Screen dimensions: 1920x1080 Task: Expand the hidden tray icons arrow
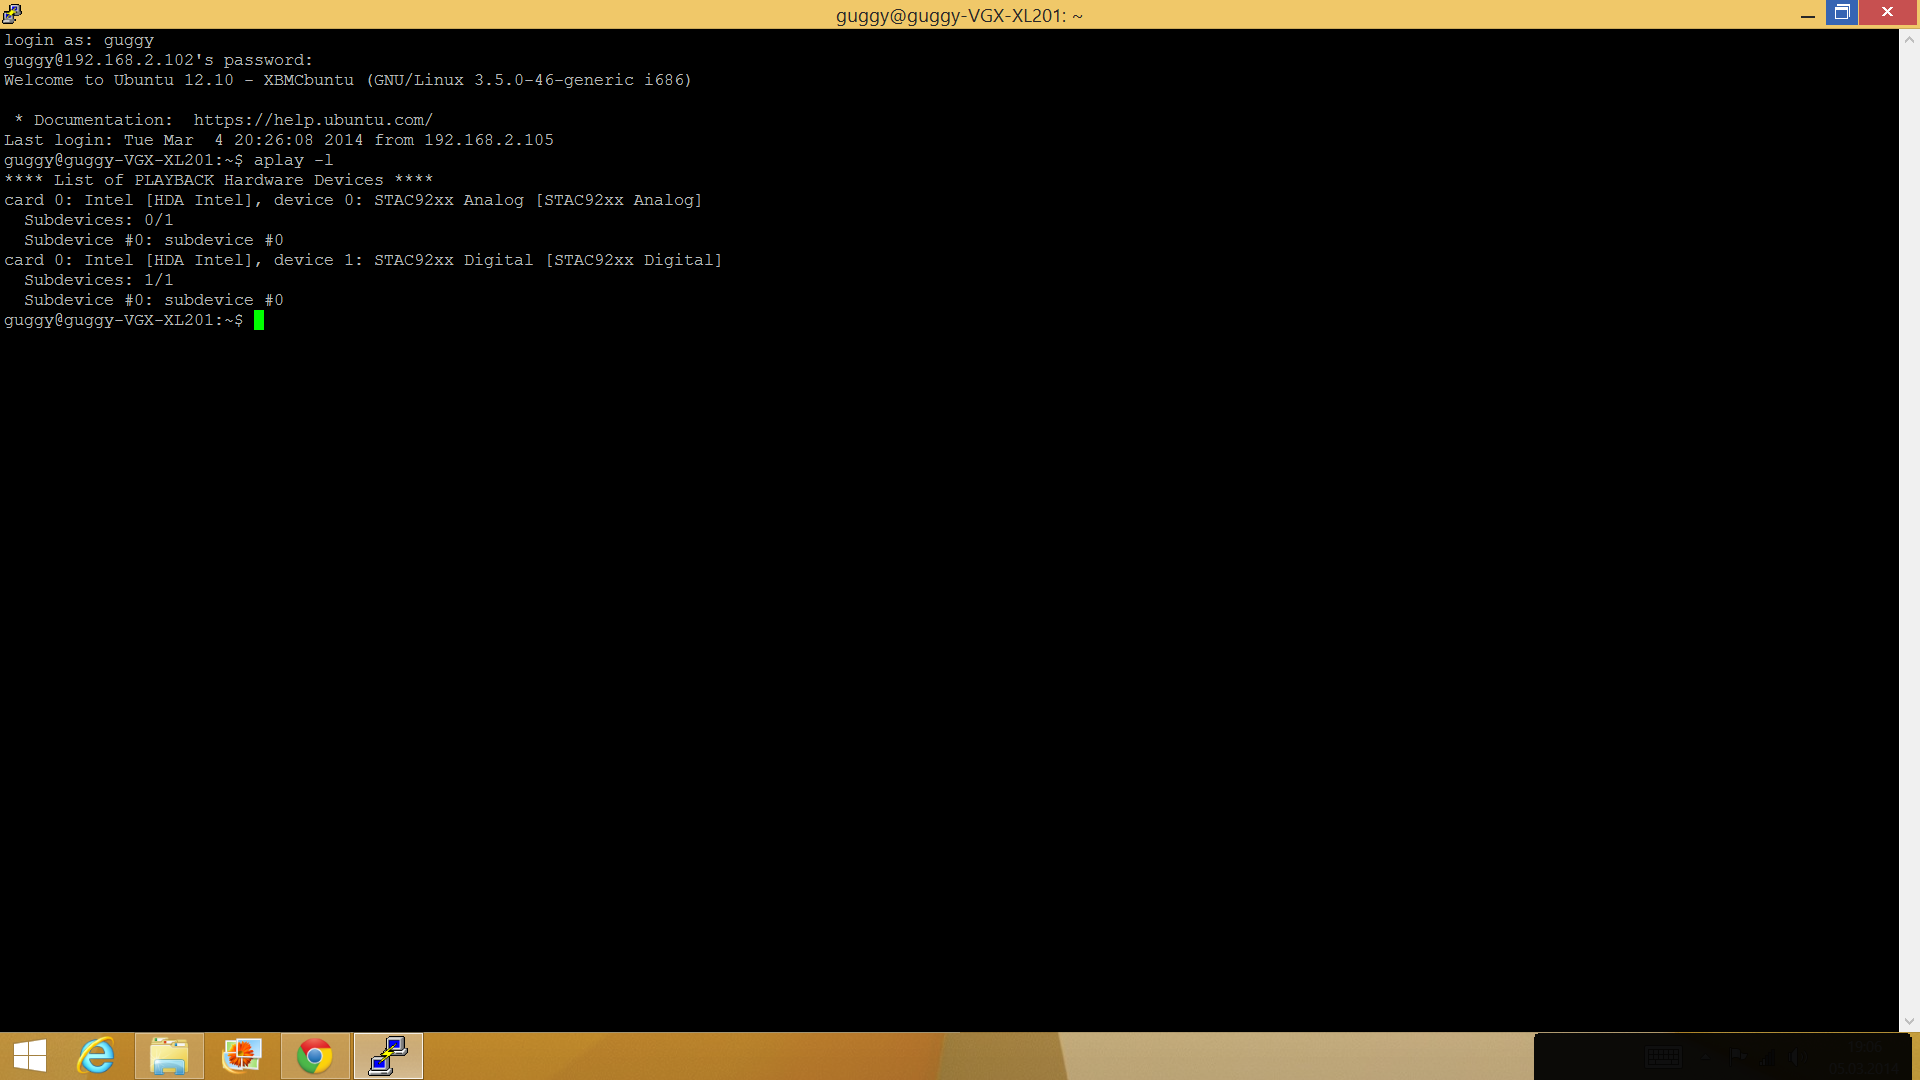[x=1705, y=1057]
